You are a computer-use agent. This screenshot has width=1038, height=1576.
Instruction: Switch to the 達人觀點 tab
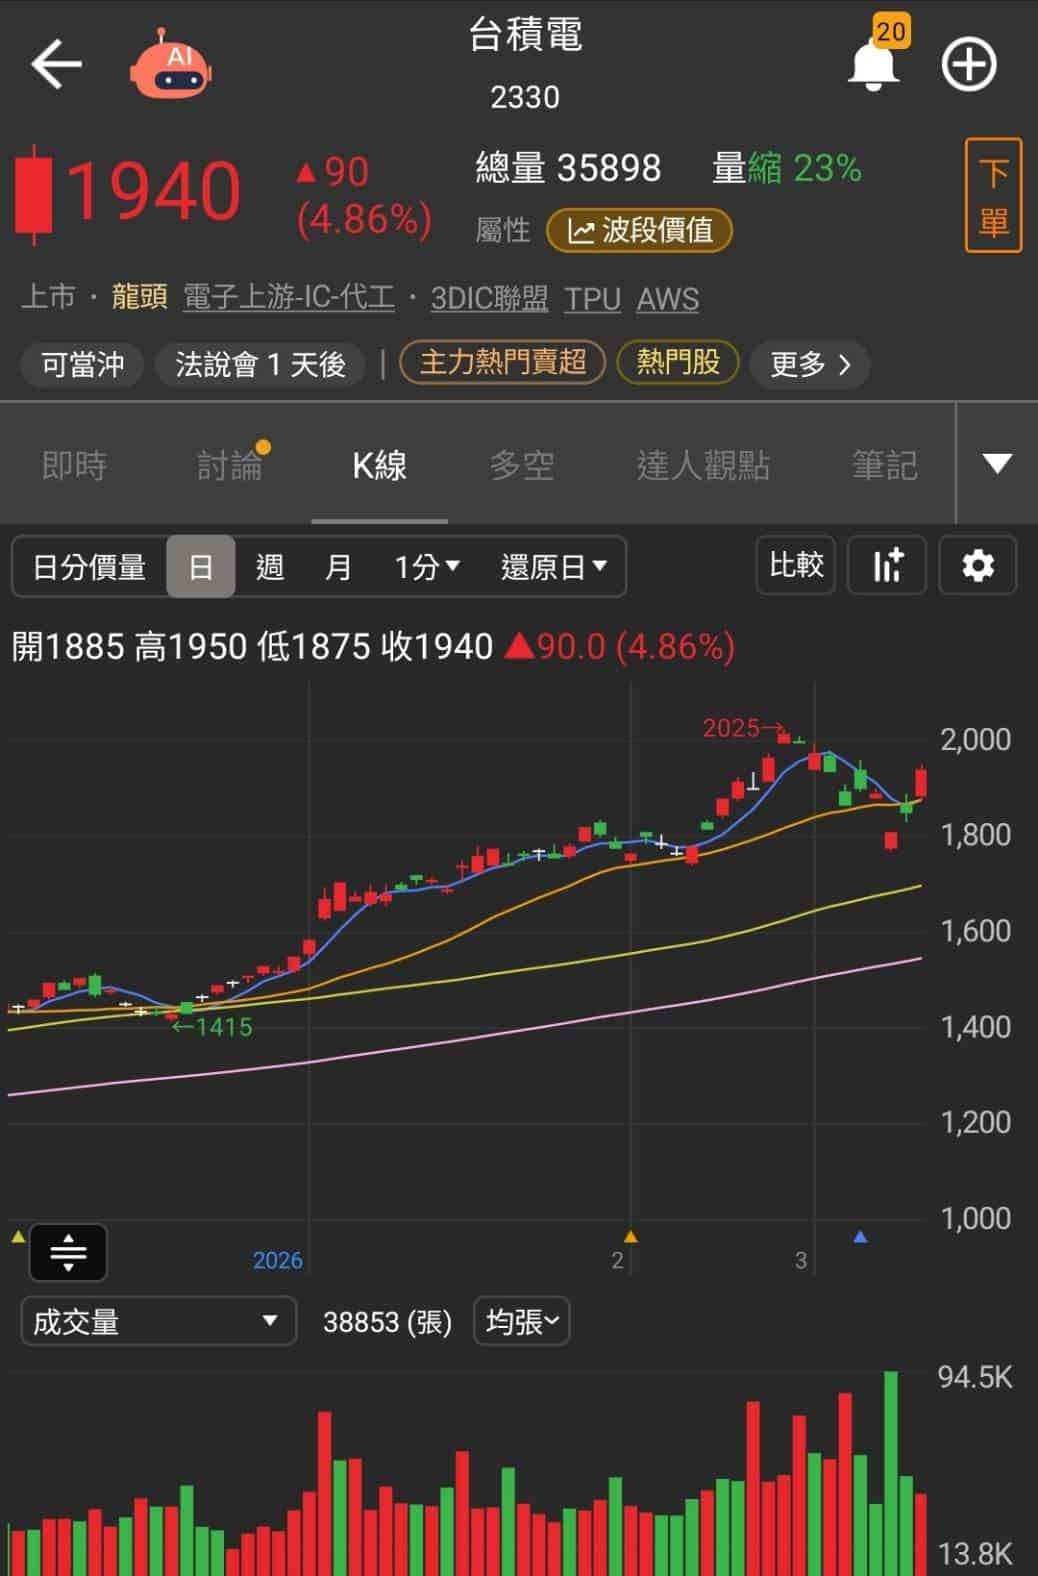[x=703, y=465]
